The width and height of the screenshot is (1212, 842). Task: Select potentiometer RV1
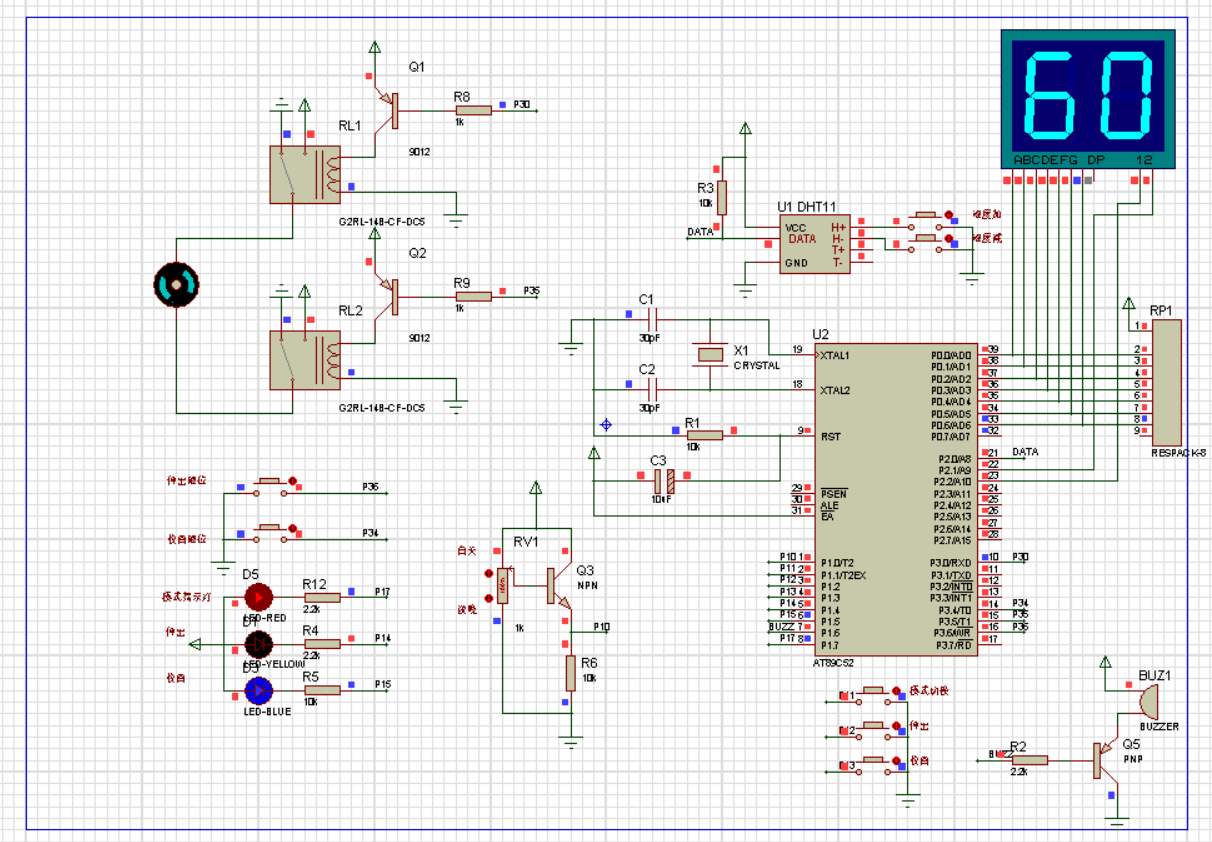[x=503, y=585]
